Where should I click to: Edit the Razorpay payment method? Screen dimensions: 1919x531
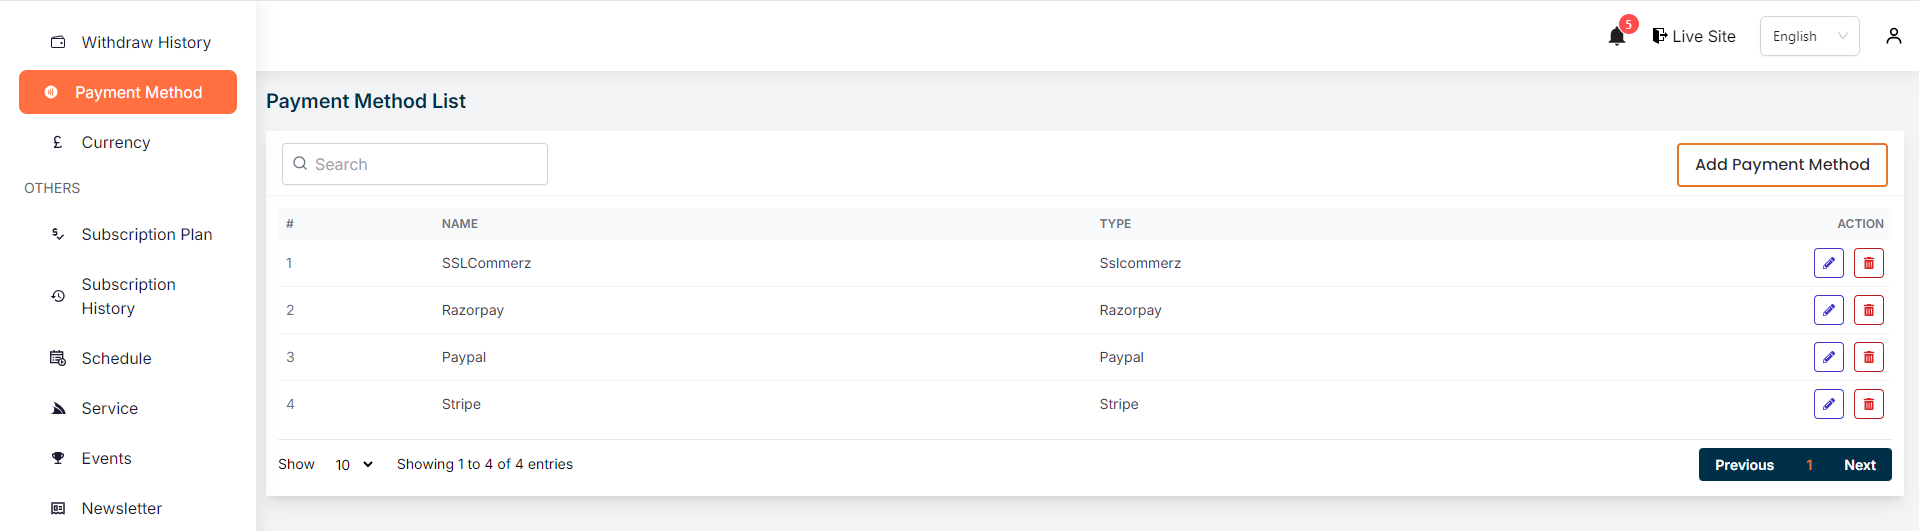pyautogui.click(x=1828, y=310)
